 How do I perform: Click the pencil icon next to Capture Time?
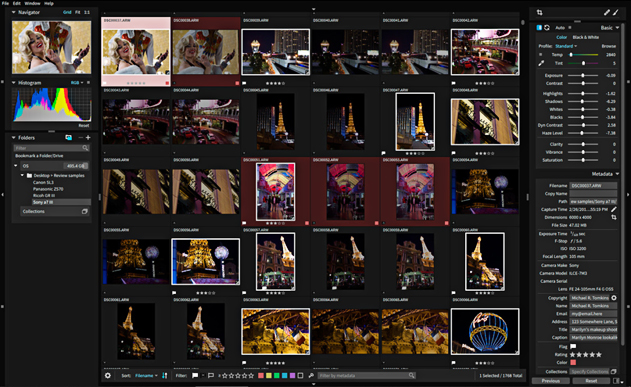pyautogui.click(x=614, y=209)
